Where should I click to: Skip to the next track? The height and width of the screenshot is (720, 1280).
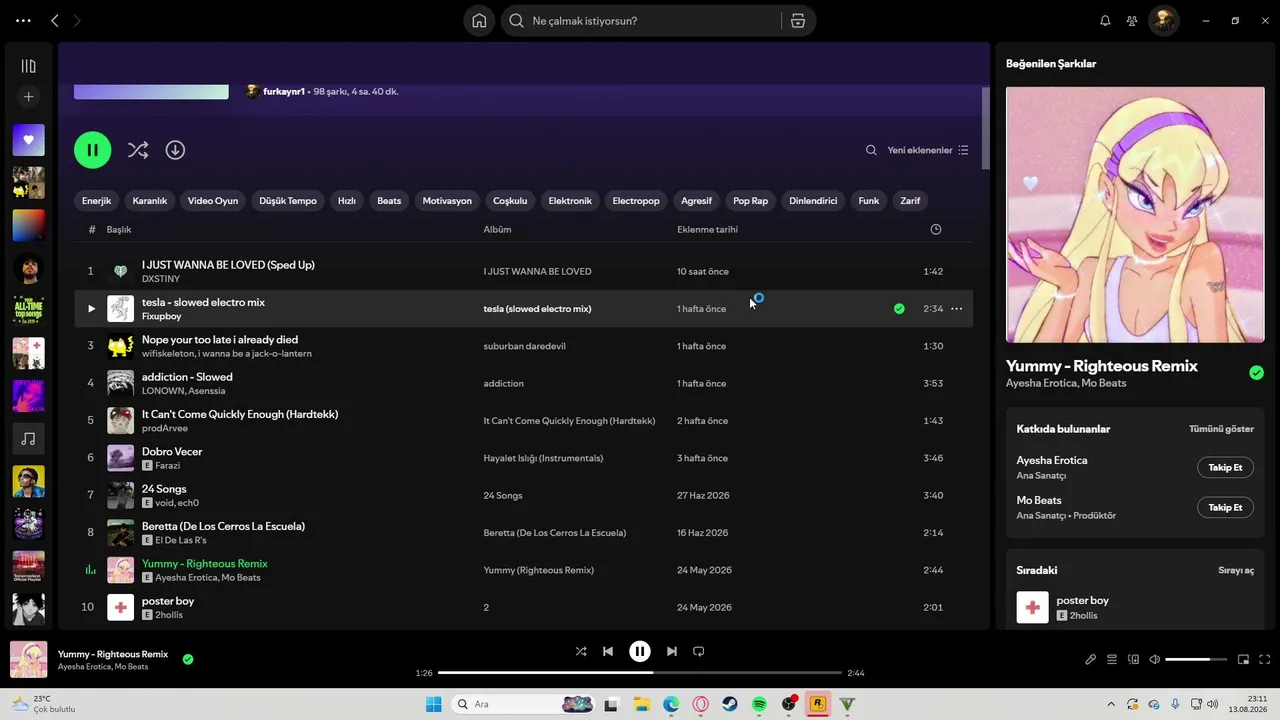pos(672,651)
